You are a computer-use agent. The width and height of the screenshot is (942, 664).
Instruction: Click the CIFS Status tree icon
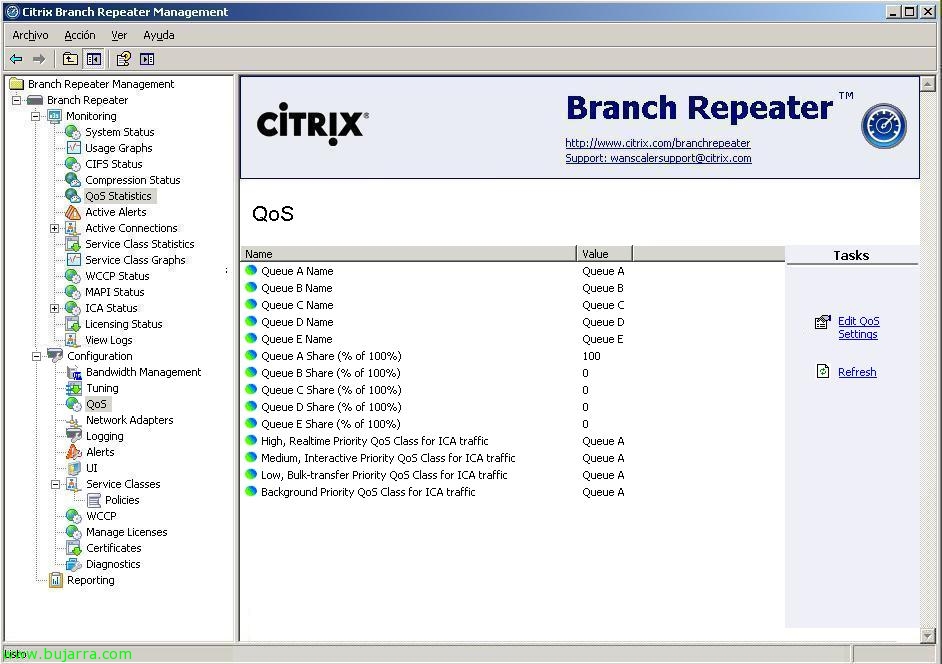pos(73,163)
